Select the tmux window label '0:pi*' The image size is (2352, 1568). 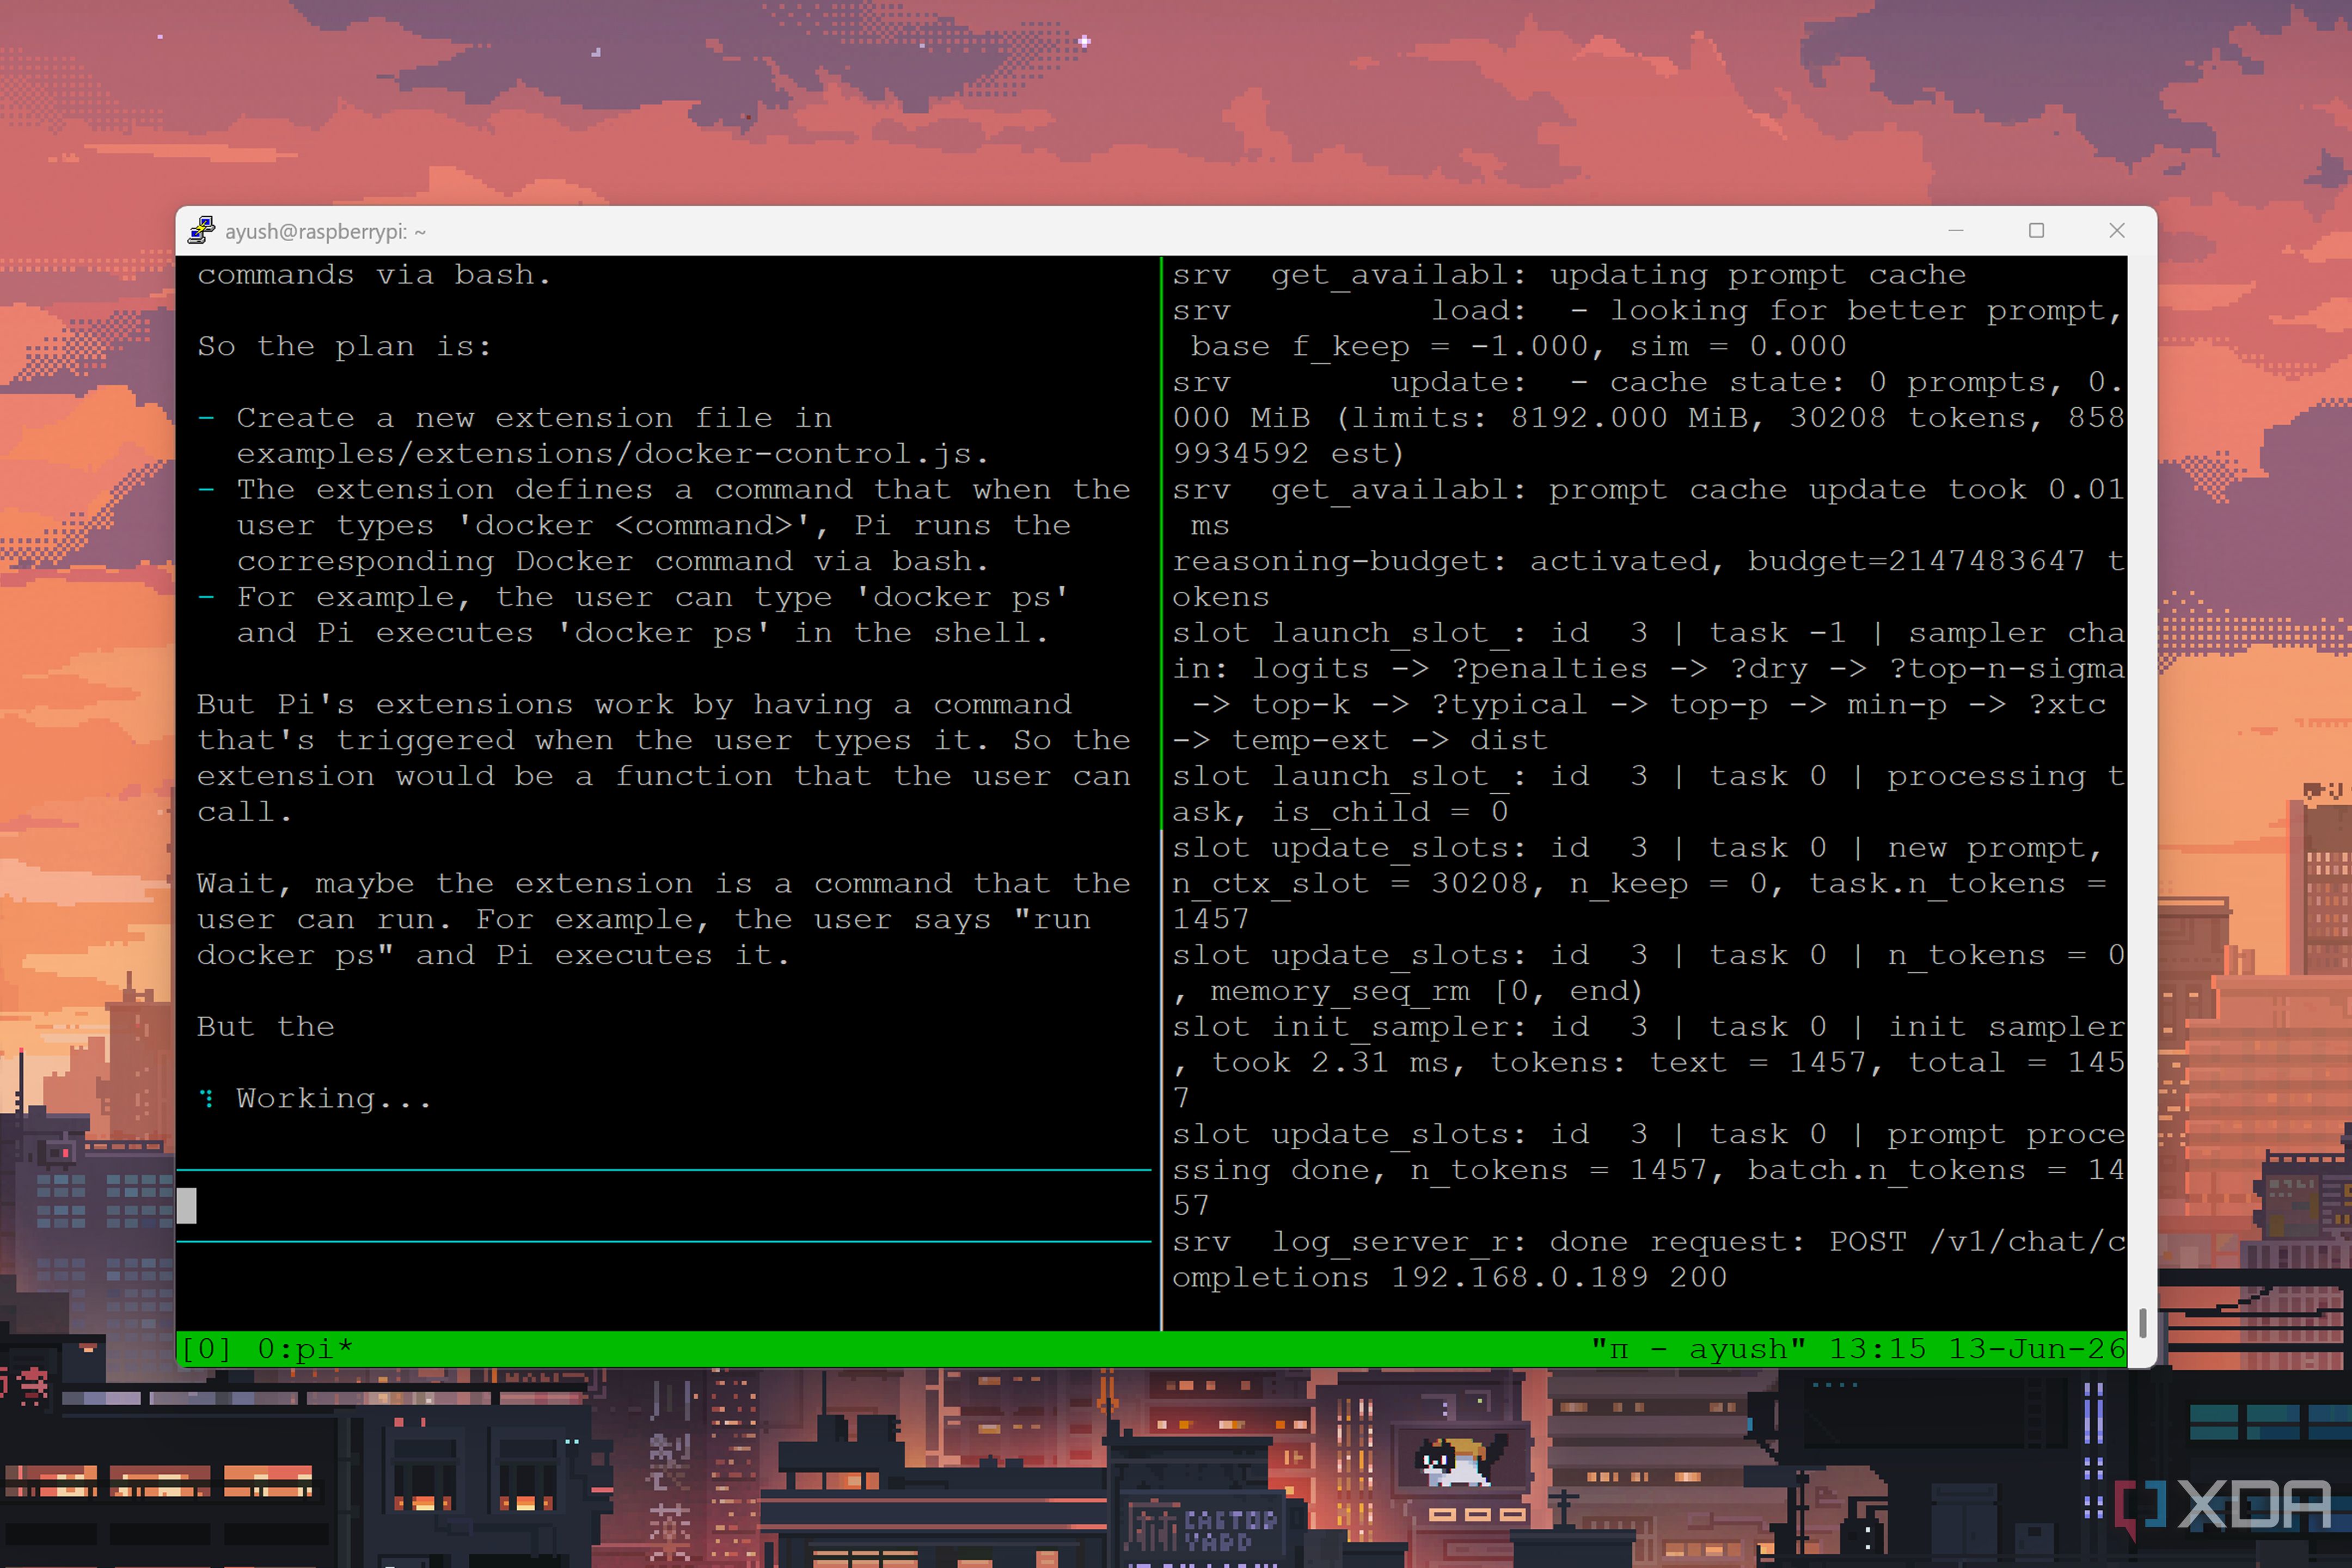(305, 1349)
